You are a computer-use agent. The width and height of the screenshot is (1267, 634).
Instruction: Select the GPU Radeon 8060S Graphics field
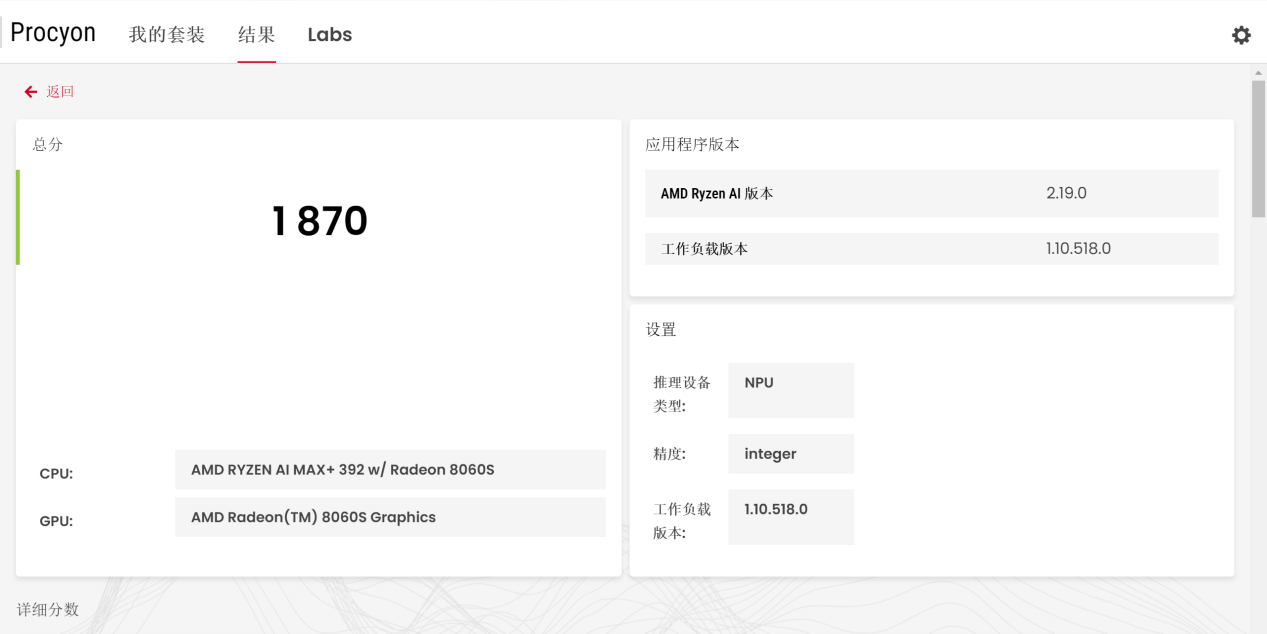pos(390,517)
